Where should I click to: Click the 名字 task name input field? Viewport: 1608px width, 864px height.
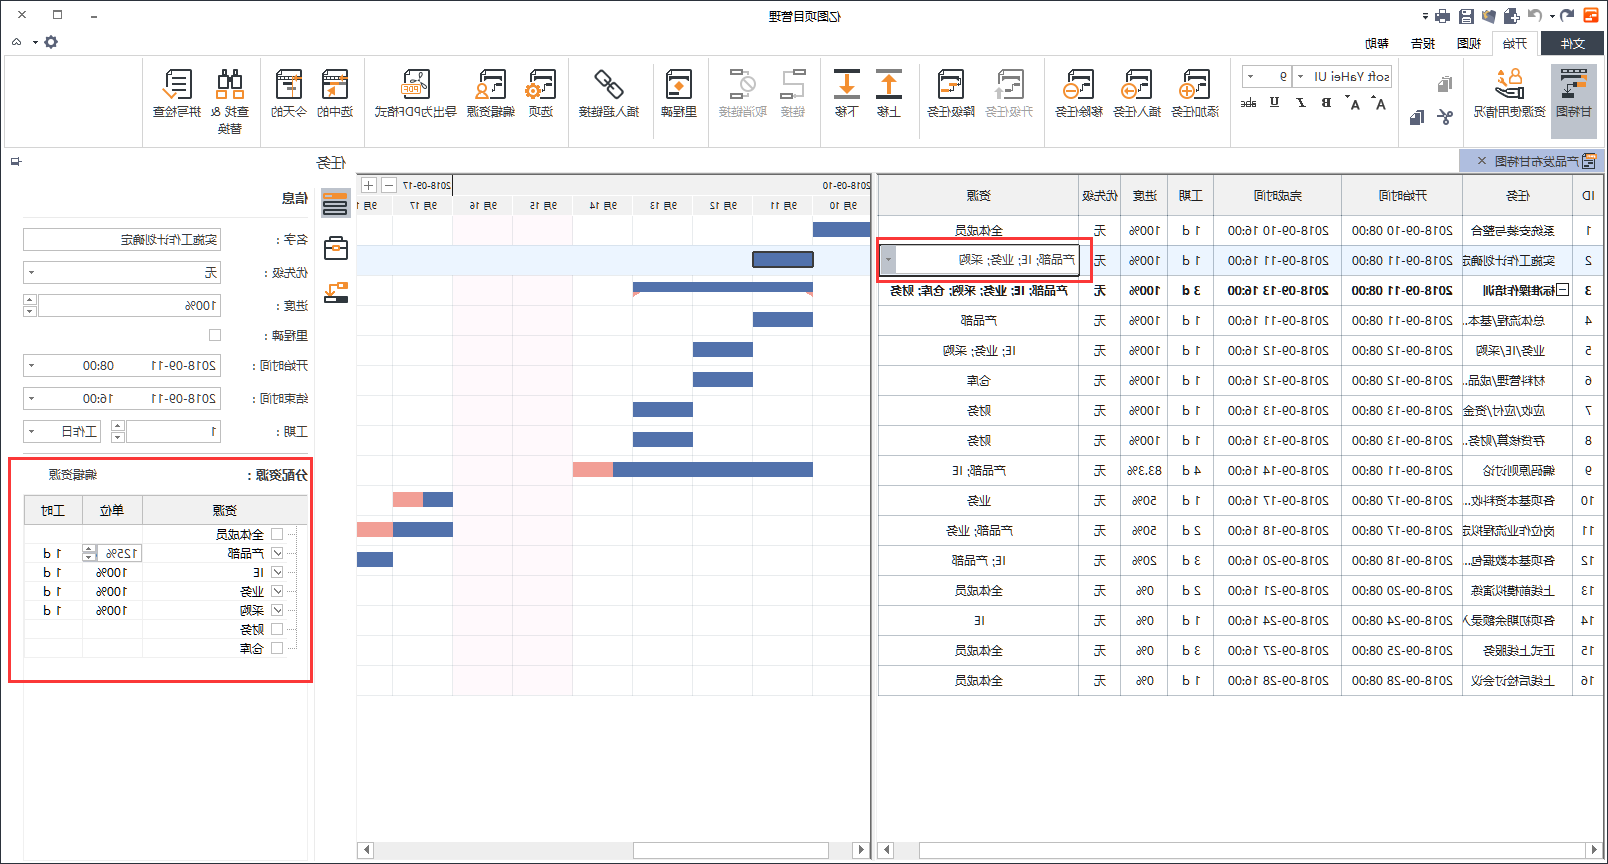coord(121,239)
